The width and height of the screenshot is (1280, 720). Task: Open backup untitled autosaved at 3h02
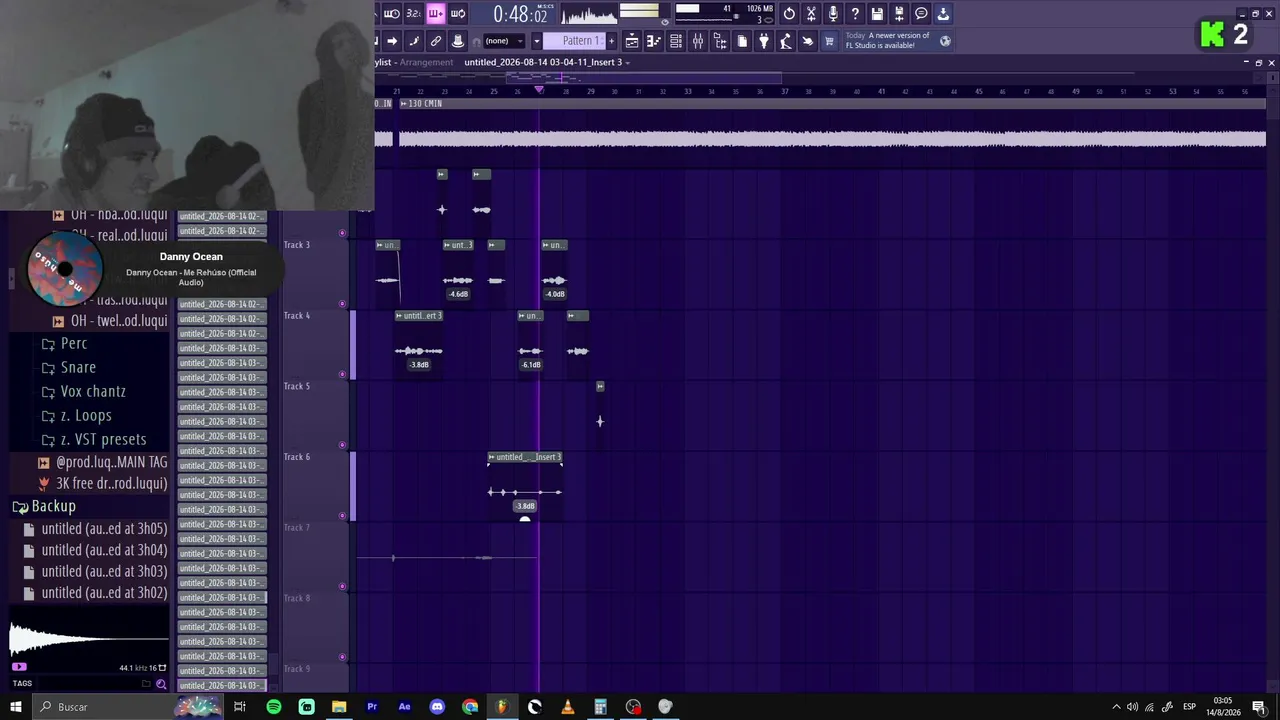click(x=104, y=594)
